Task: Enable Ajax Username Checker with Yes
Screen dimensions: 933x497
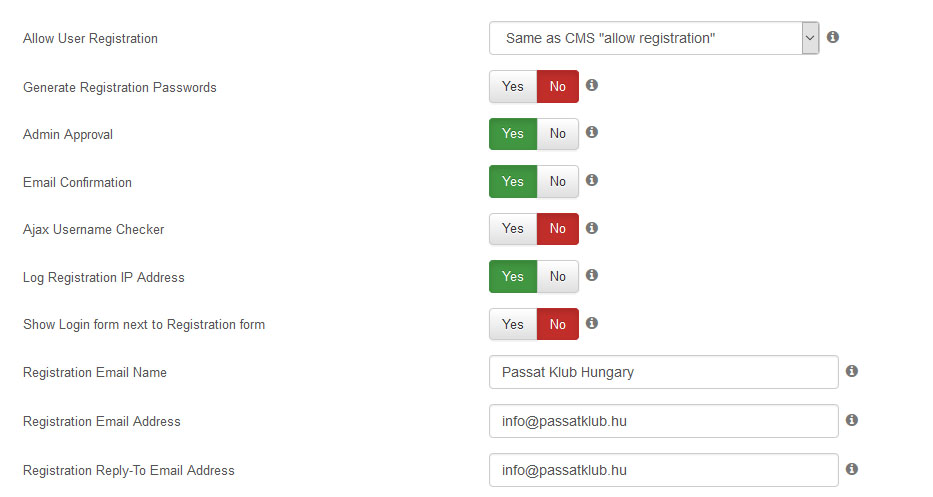Action: tap(513, 229)
